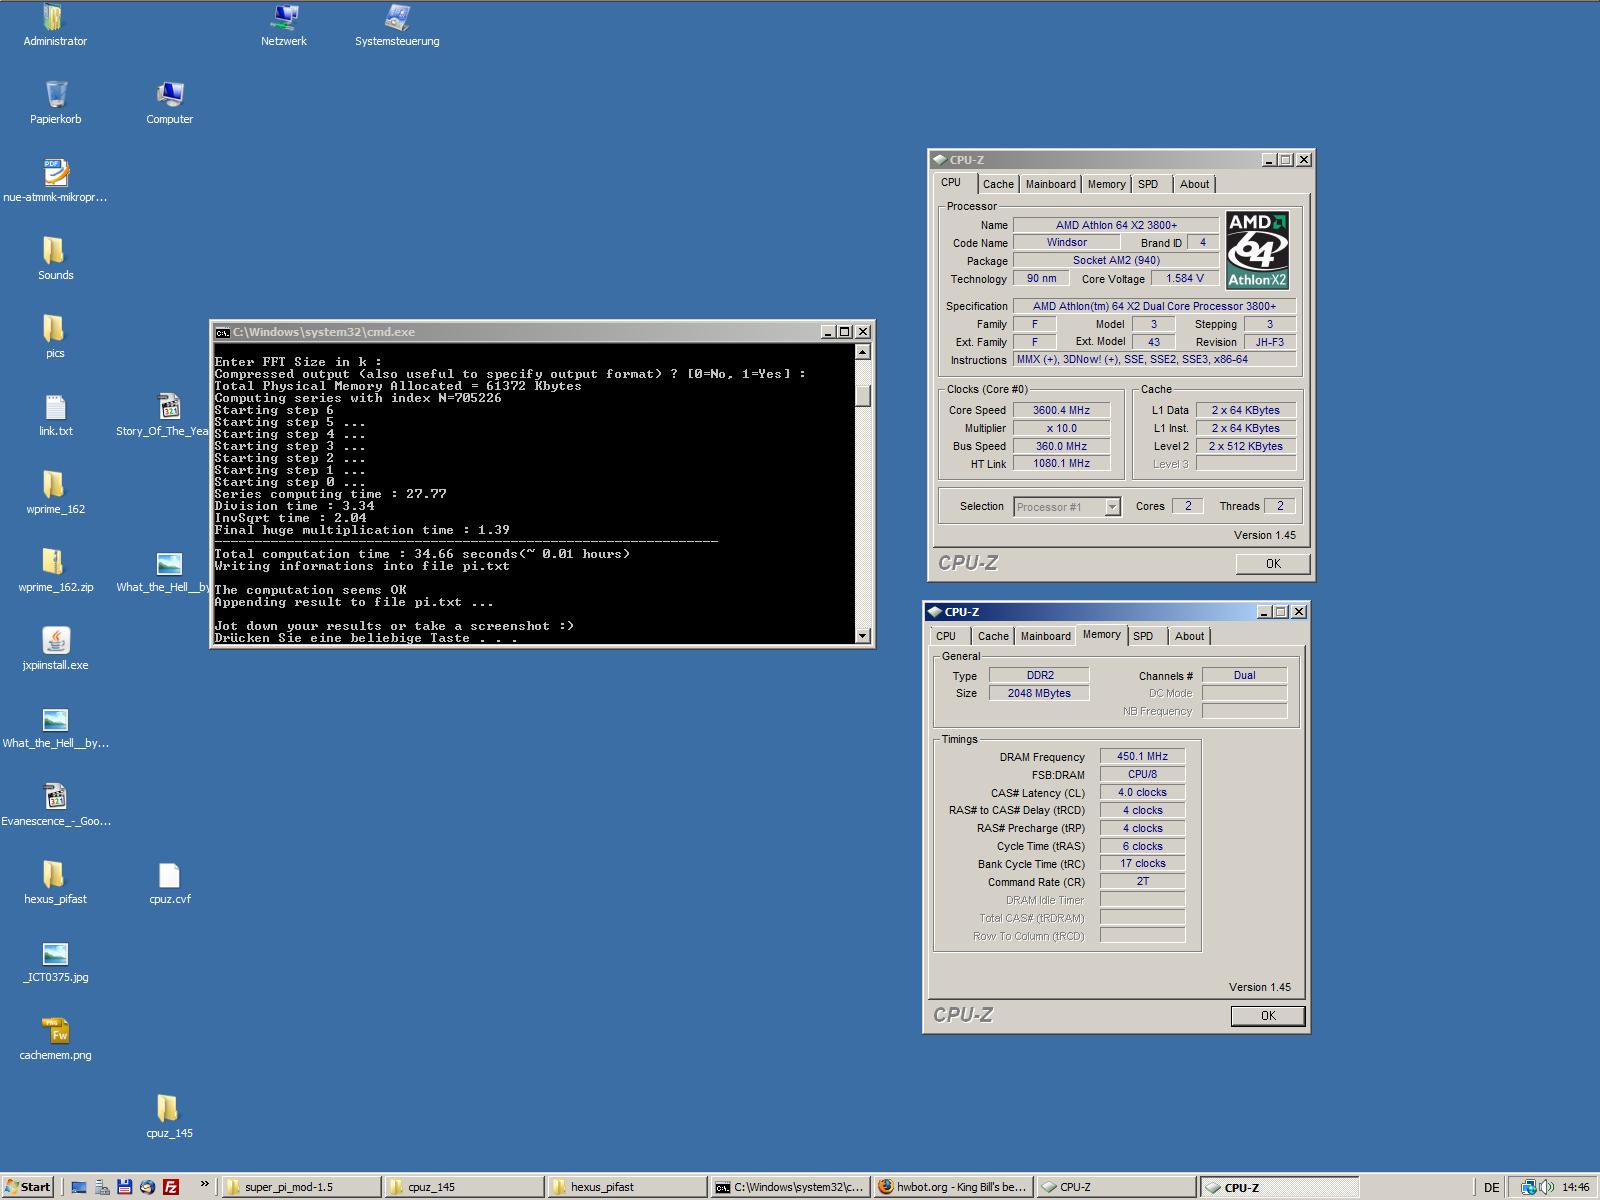The width and height of the screenshot is (1600, 1200).
Task: Open Cache tab in lower CPU-Z window
Action: 993,636
